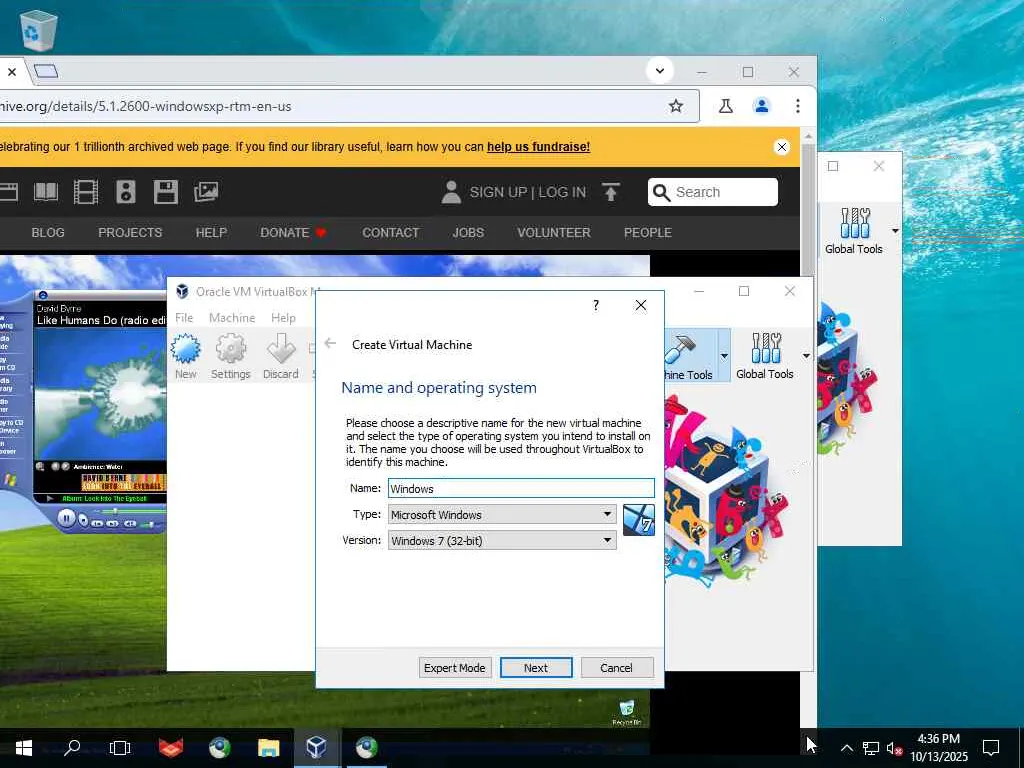This screenshot has height=768, width=1024.
Task: Open Archive.org video film icon
Action: pyautogui.click(x=86, y=192)
